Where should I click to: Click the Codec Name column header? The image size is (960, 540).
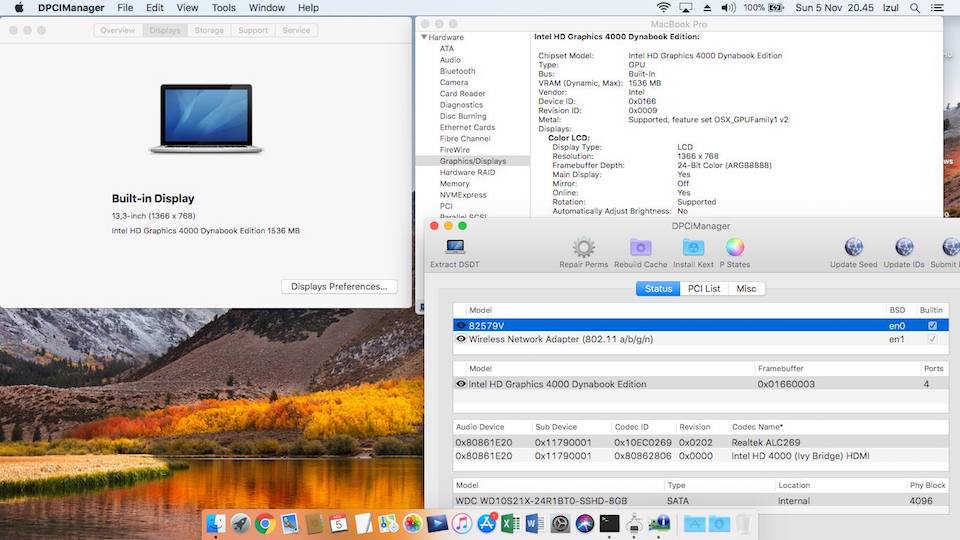tap(757, 427)
